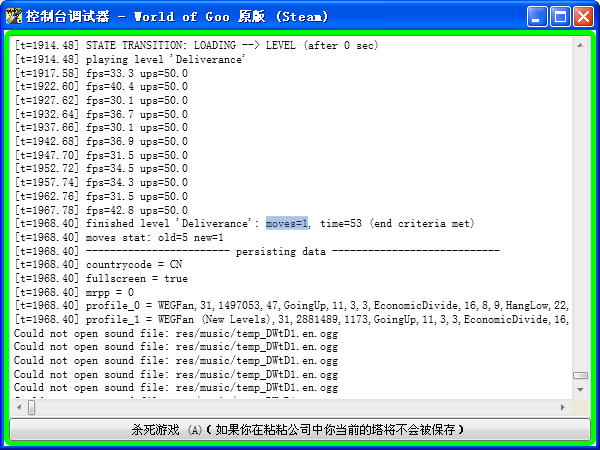Click the highlighted moves=1 text
The width and height of the screenshot is (600, 450).
coord(288,225)
